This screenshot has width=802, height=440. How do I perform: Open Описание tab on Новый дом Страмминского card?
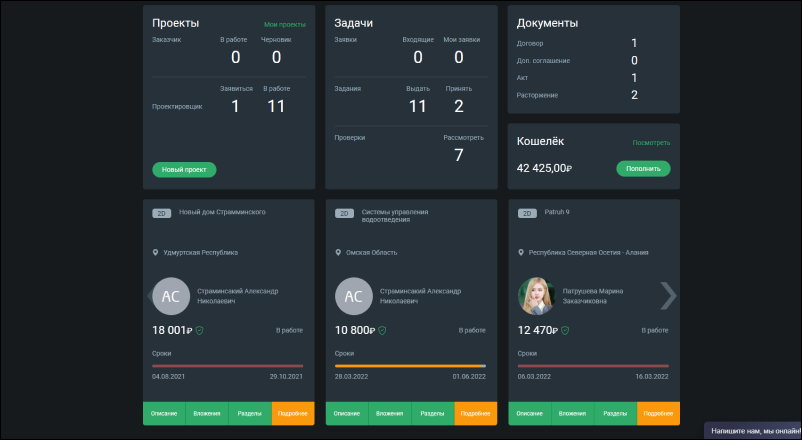point(164,413)
